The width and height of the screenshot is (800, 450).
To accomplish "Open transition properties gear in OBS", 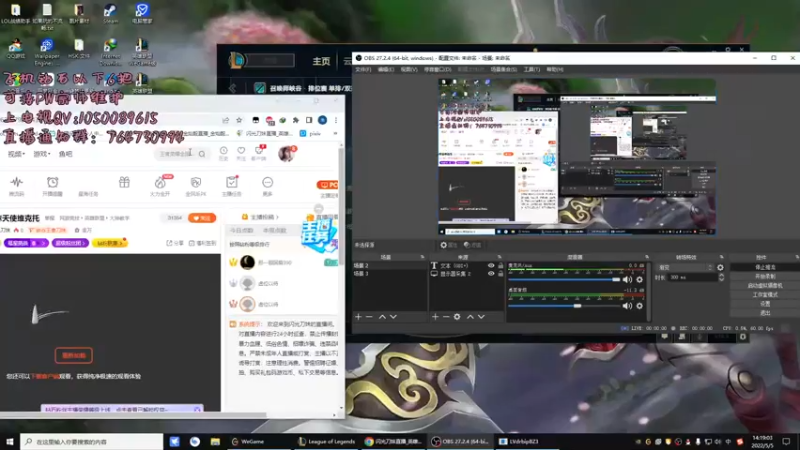I will pyautogui.click(x=720, y=267).
